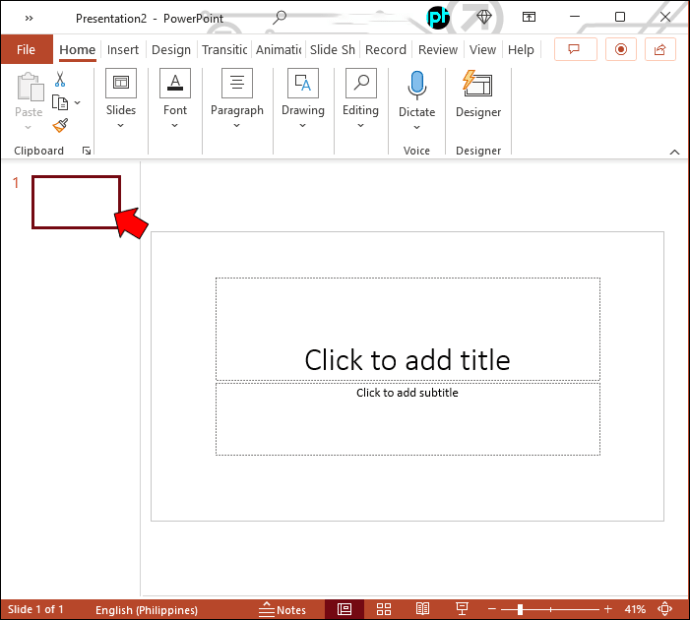This screenshot has width=690, height=620.
Task: Click the Cut scissors icon
Action: pyautogui.click(x=60, y=79)
